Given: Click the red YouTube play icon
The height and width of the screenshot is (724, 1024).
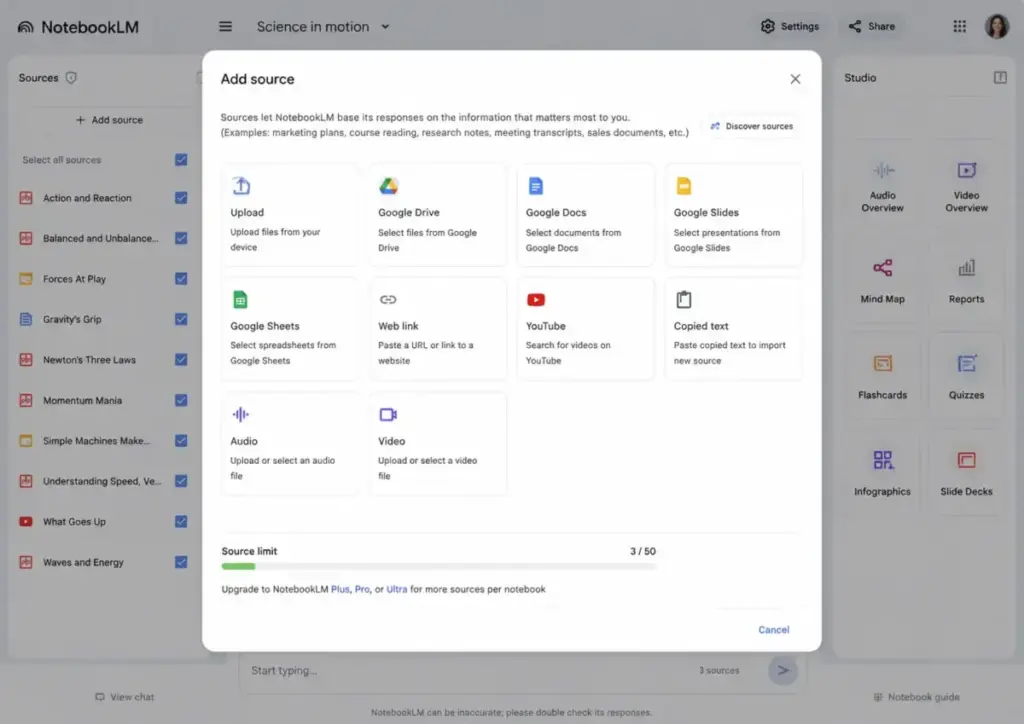Looking at the screenshot, I should (x=536, y=300).
